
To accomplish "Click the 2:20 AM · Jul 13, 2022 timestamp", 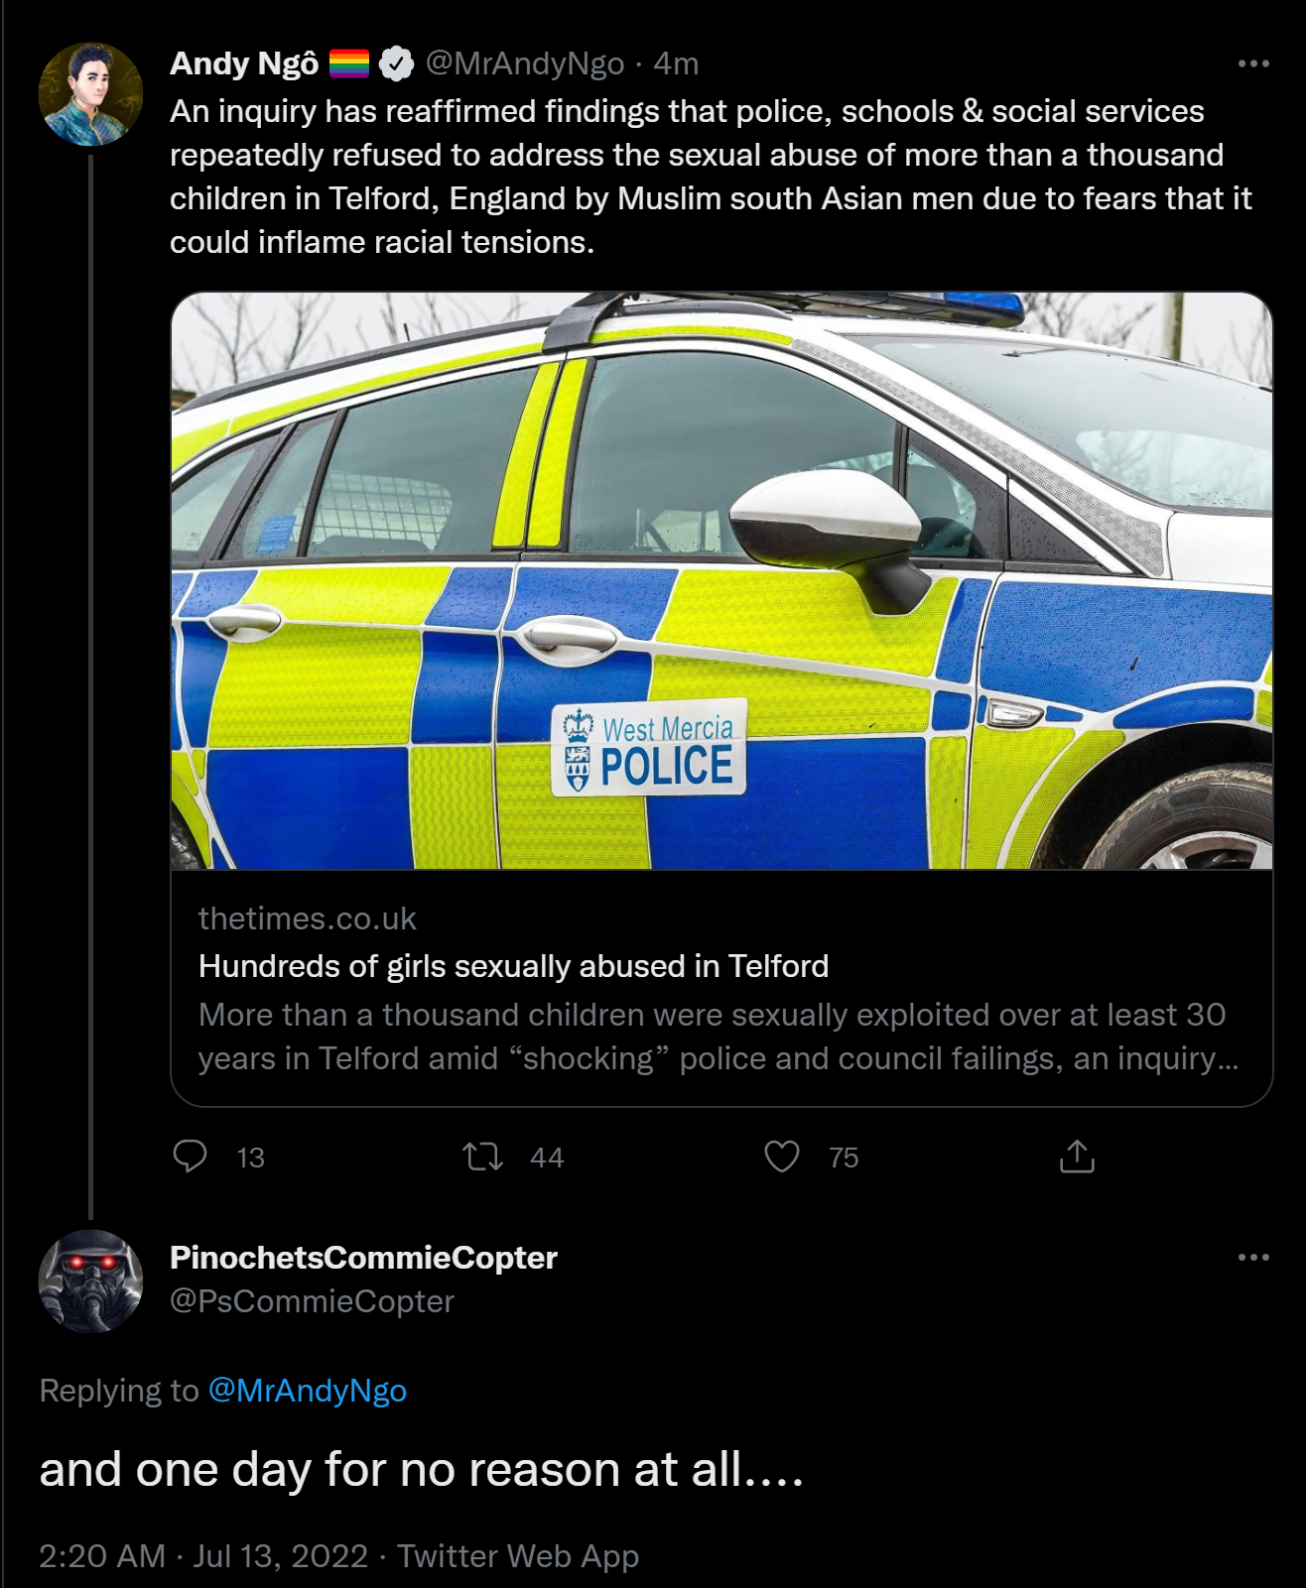I will (203, 1555).
